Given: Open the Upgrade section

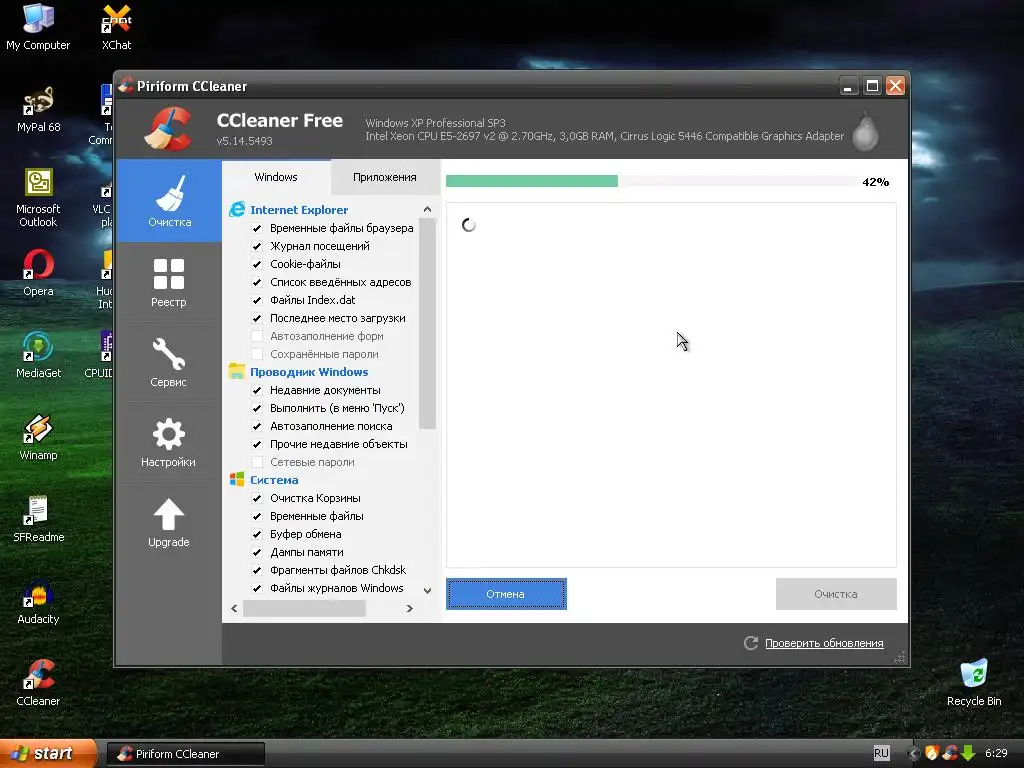Looking at the screenshot, I should click(x=169, y=522).
